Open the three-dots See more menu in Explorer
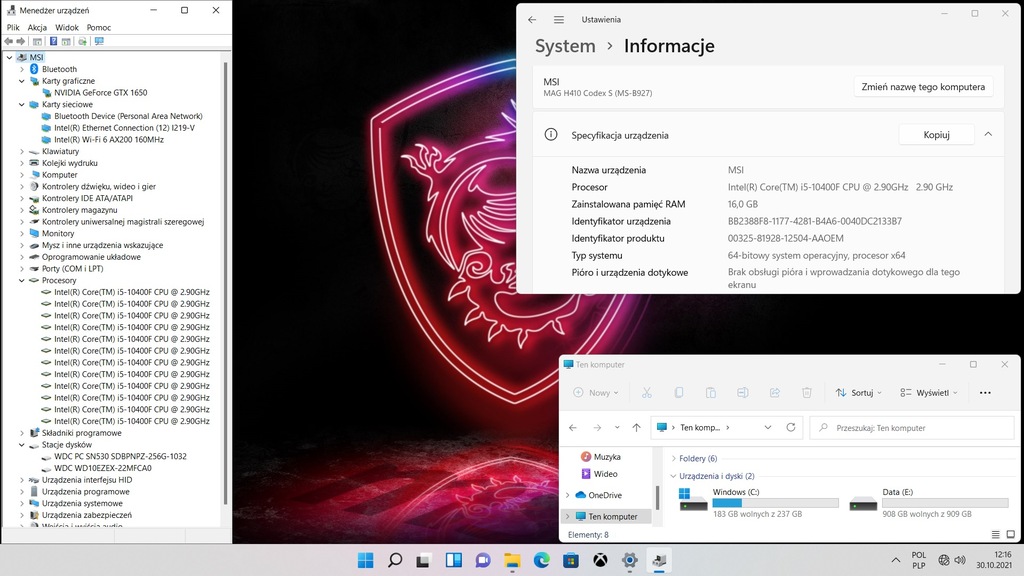The height and width of the screenshot is (576, 1024). 985,392
